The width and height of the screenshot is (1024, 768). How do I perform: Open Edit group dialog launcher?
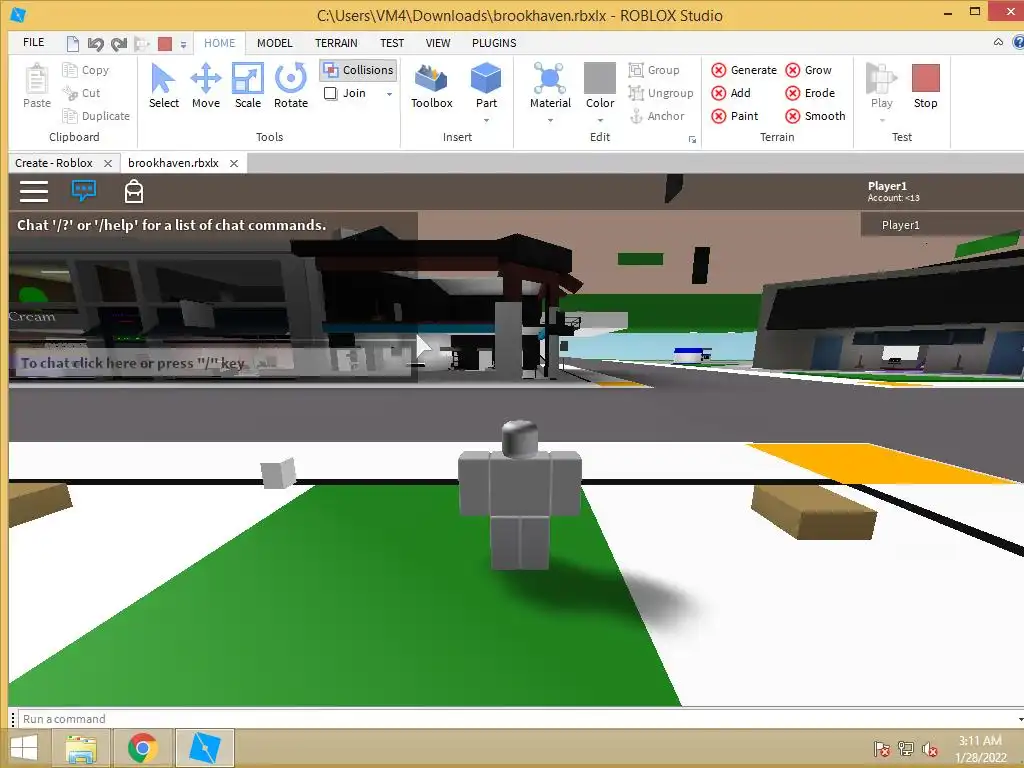[692, 139]
